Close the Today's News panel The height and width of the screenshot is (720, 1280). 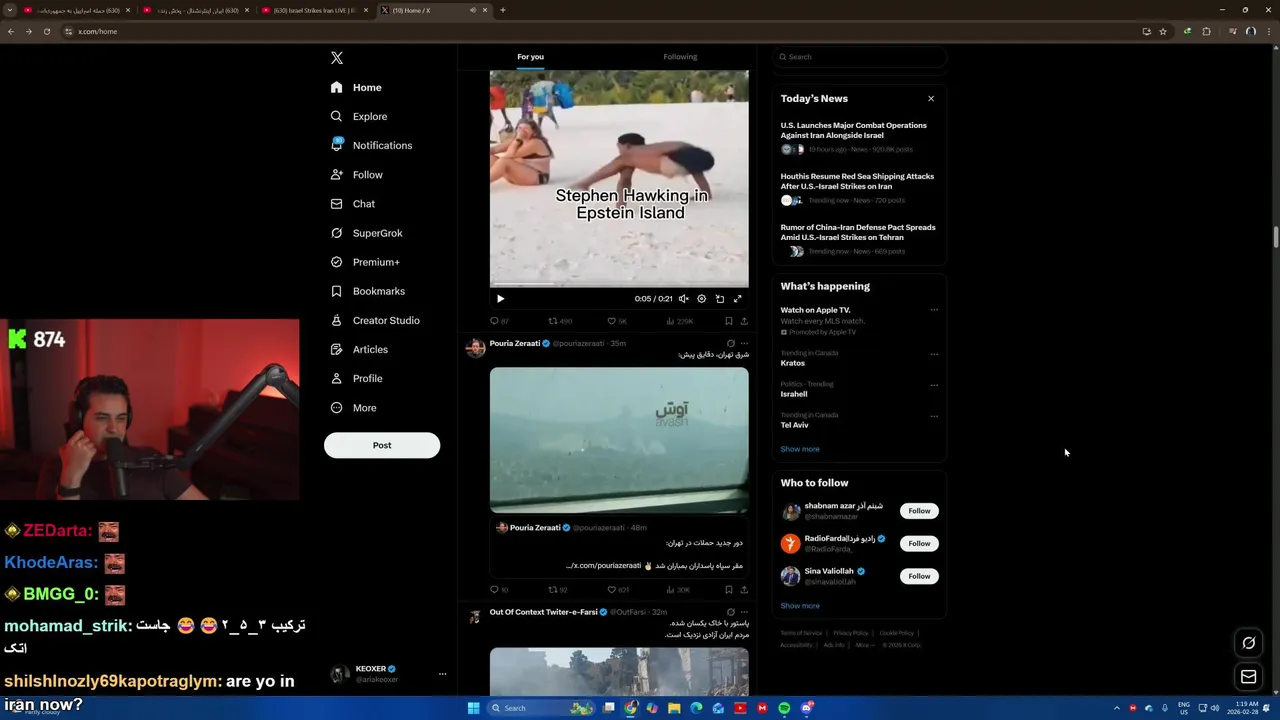[x=931, y=99]
